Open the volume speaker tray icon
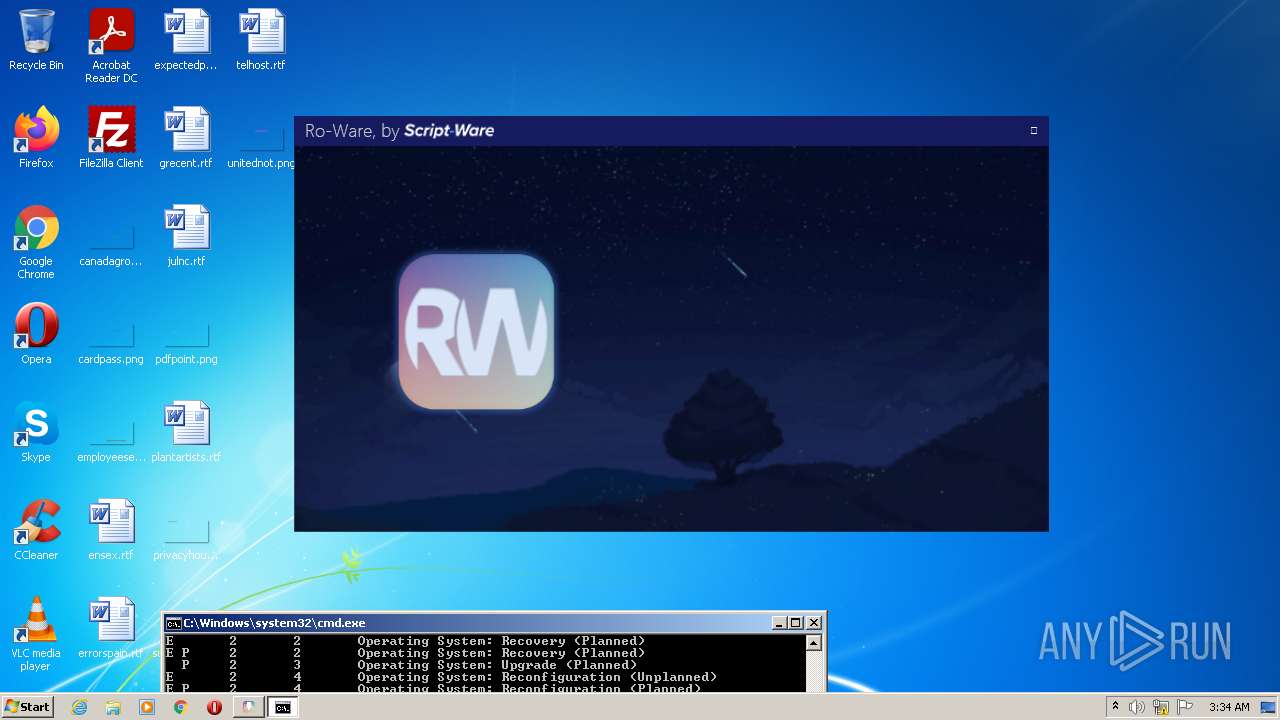This screenshot has height=720, width=1280. point(1137,707)
